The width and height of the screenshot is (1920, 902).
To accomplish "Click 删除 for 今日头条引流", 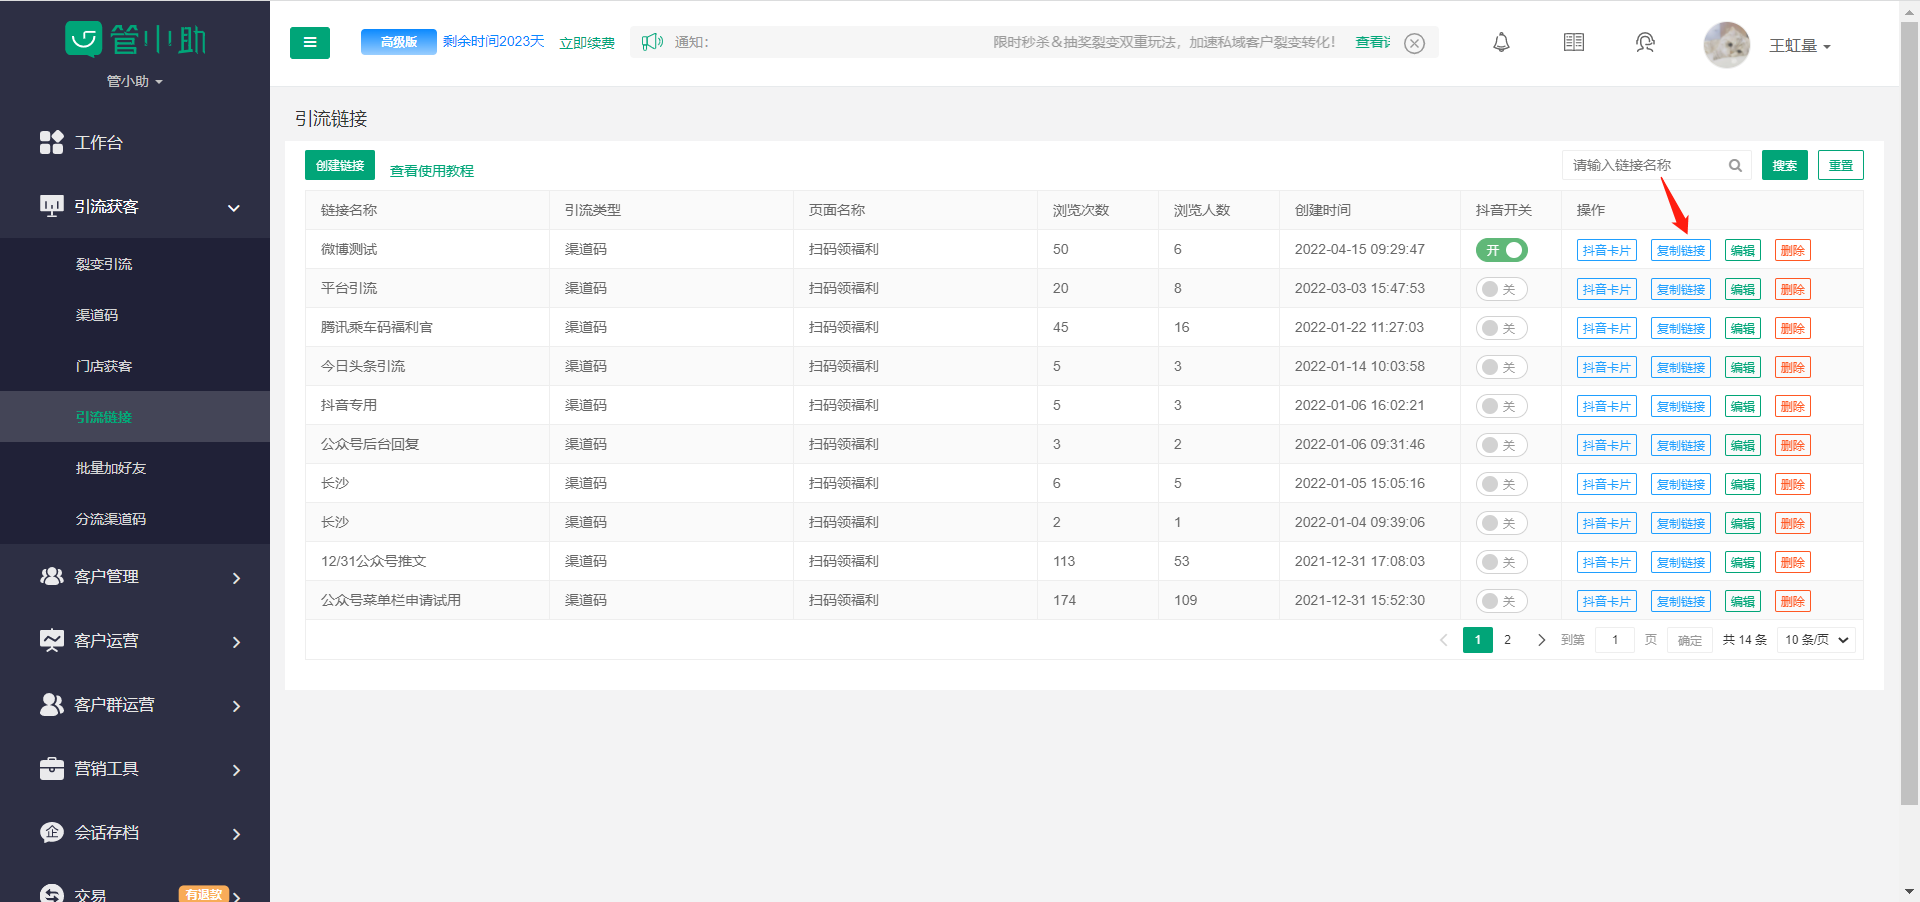I will [x=1793, y=367].
